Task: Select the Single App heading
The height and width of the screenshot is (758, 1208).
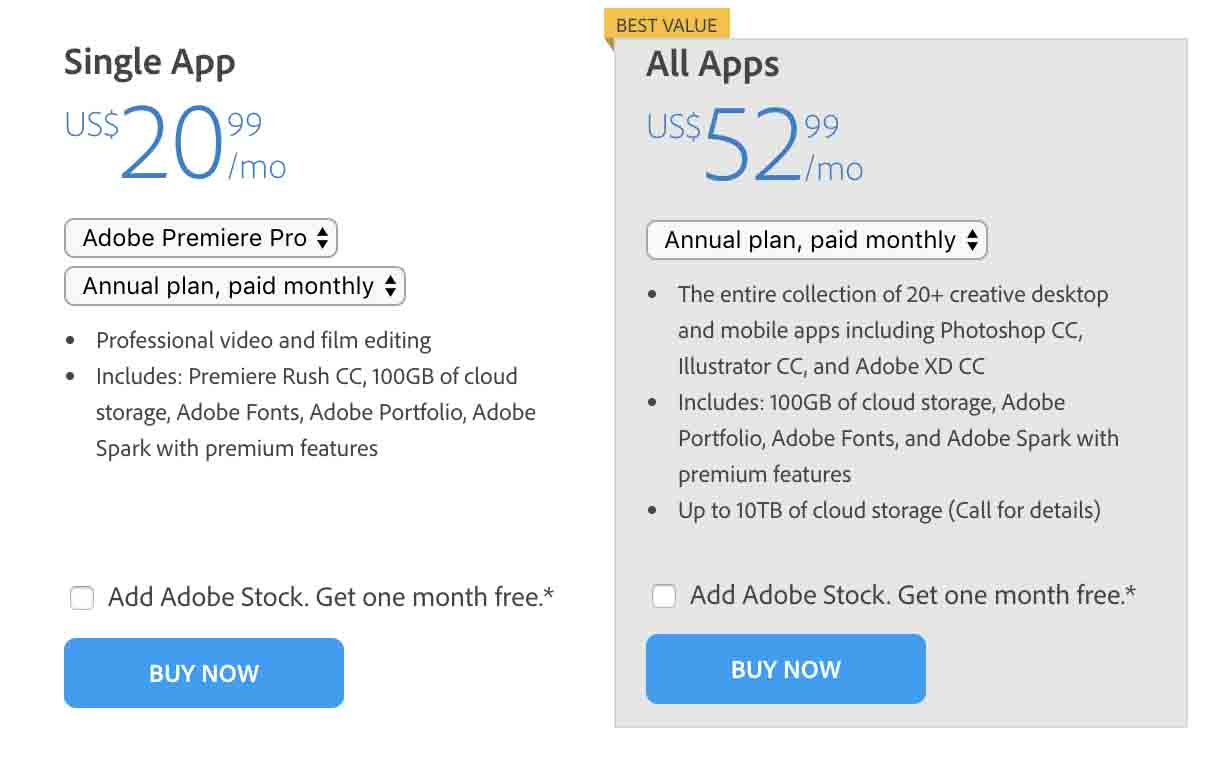Action: (x=150, y=62)
